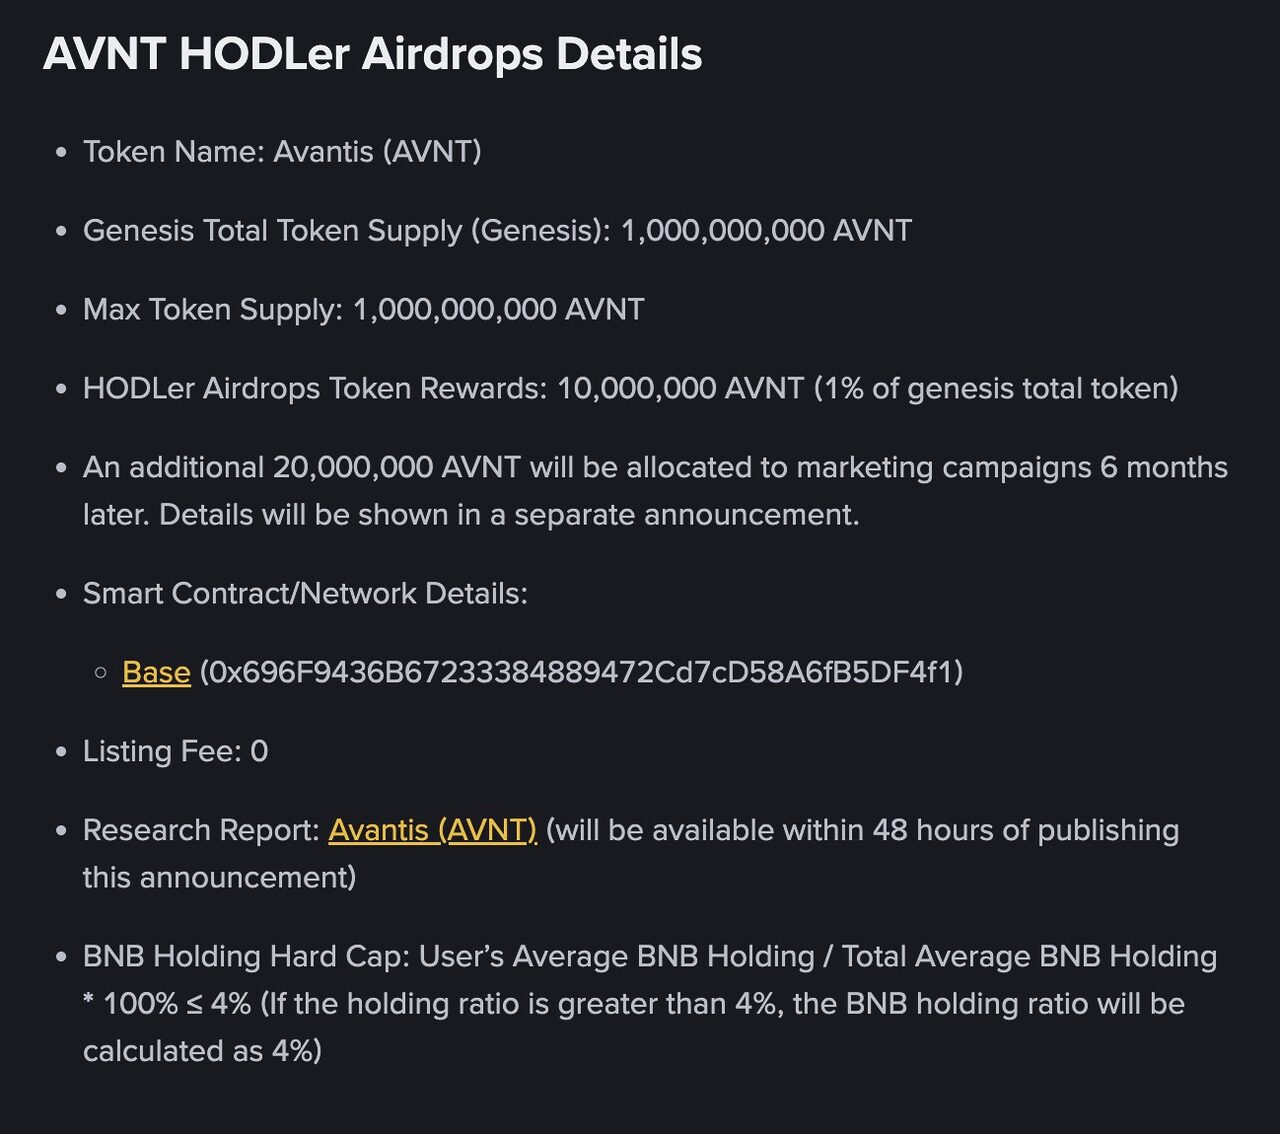This screenshot has width=1280, height=1134.
Task: Click the calculated as 4% text
Action: (202, 1051)
